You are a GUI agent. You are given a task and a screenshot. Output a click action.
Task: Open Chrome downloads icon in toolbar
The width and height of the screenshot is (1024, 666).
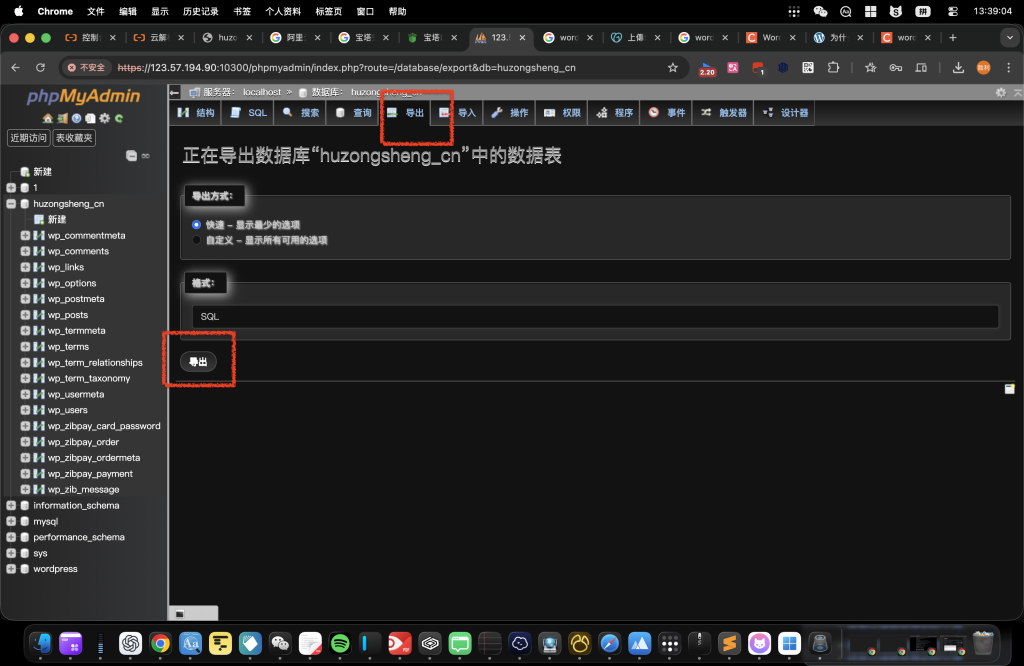click(x=958, y=67)
